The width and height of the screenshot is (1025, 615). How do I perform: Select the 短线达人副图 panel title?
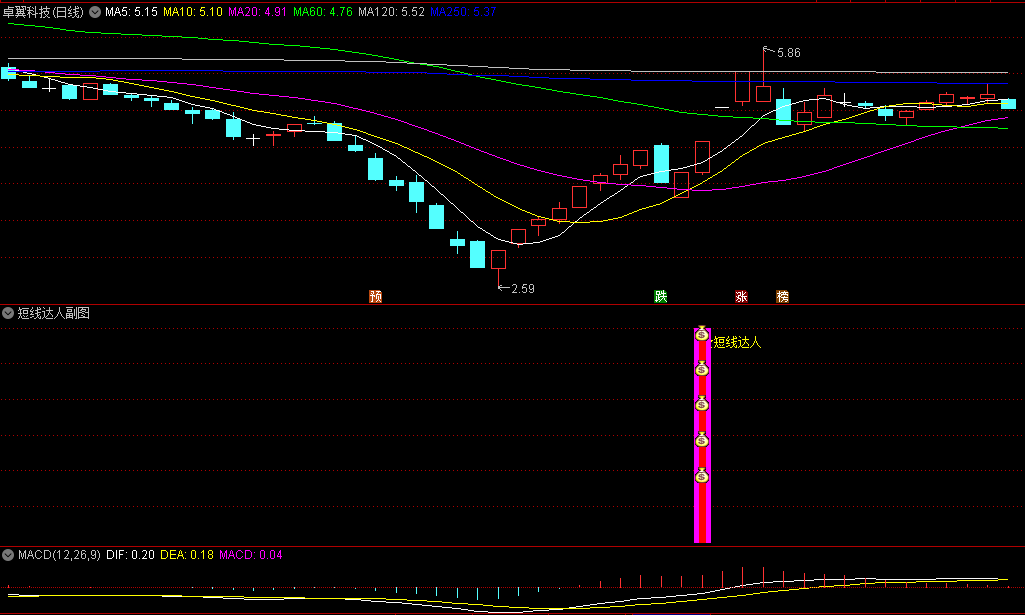point(54,313)
